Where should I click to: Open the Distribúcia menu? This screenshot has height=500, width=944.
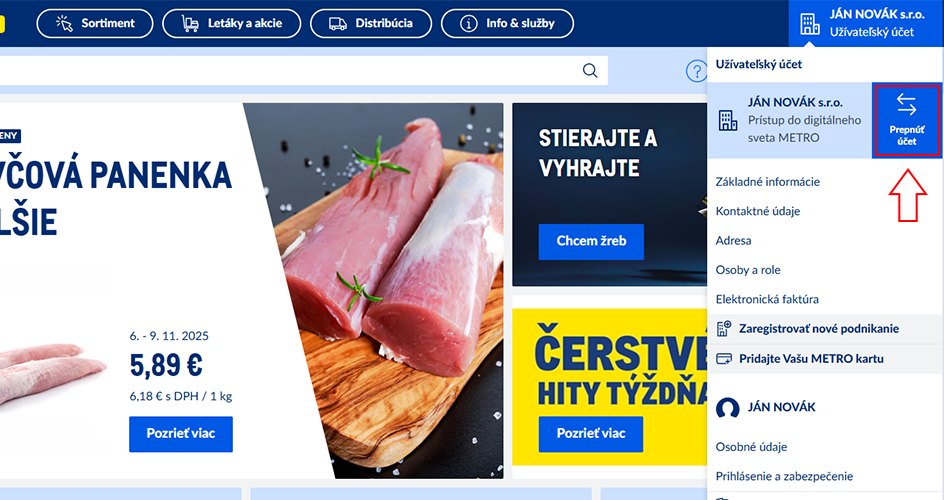click(371, 23)
